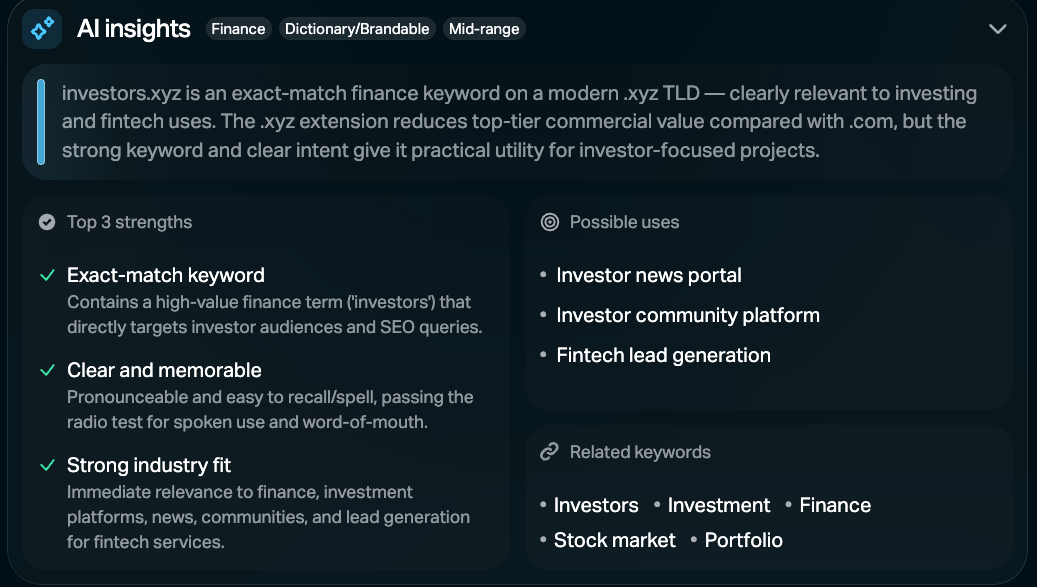Click the Portfolio related keyword
This screenshot has height=587, width=1037.
(743, 540)
